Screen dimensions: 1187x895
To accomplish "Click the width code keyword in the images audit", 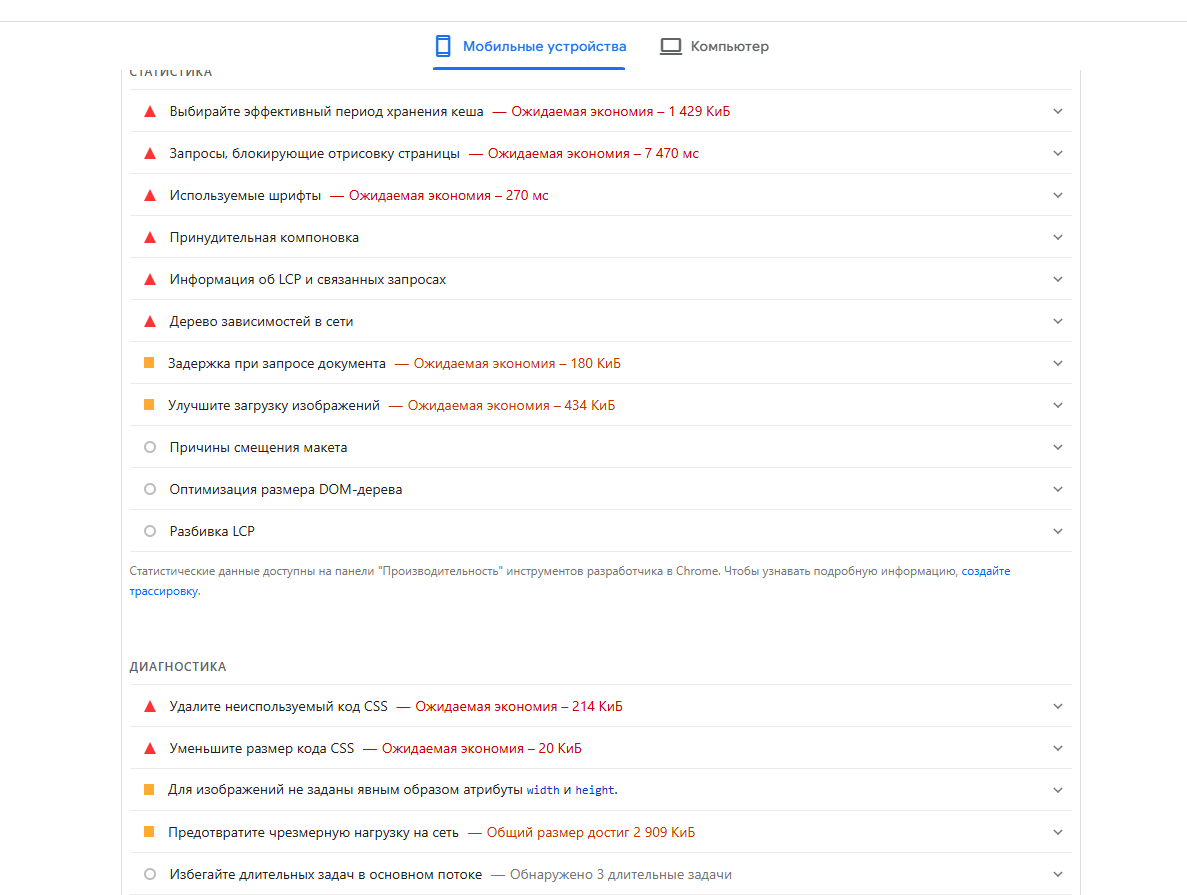I will 543,791.
